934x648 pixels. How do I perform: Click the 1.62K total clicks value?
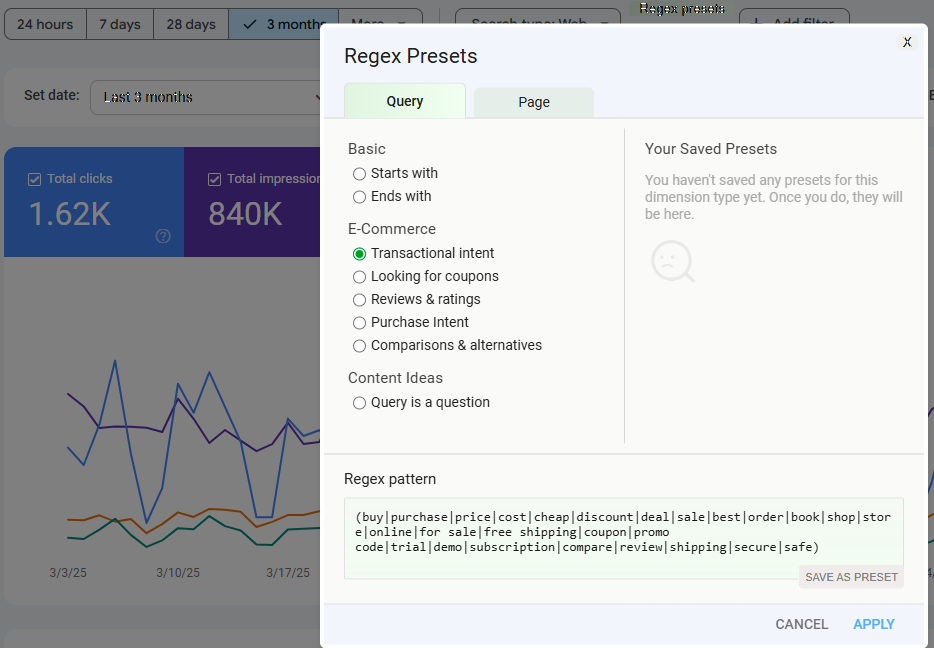70,214
